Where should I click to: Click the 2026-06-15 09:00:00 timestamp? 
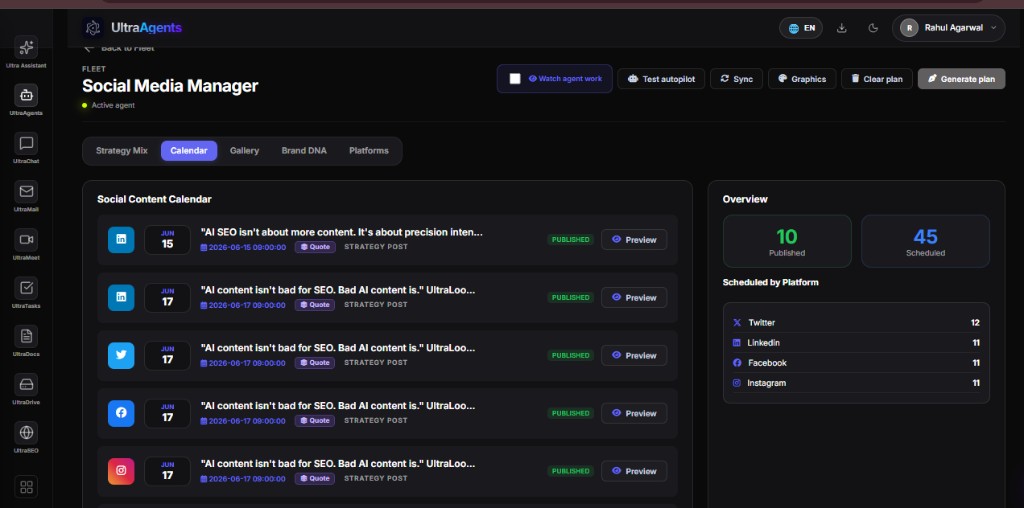243,247
